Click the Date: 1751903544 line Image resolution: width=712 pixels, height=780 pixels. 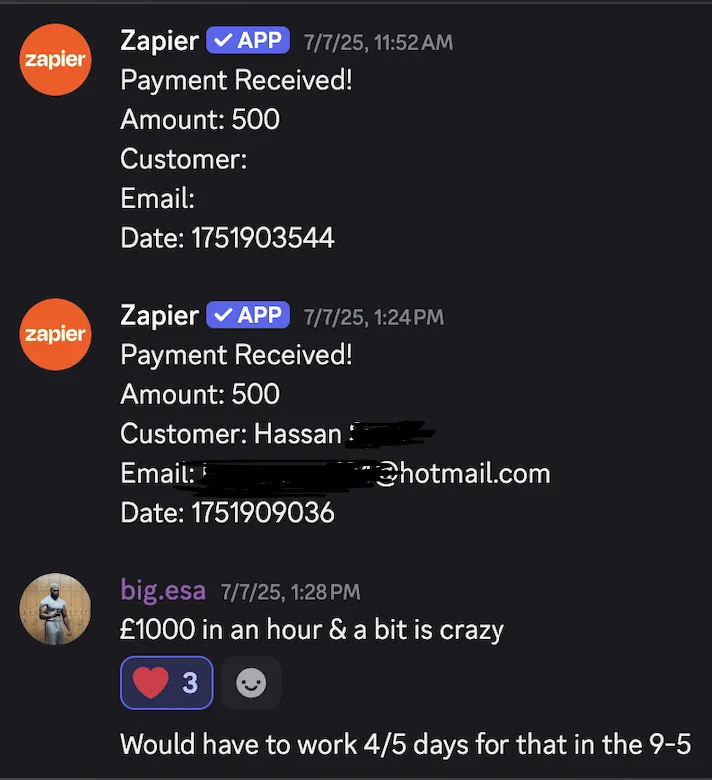pos(227,238)
